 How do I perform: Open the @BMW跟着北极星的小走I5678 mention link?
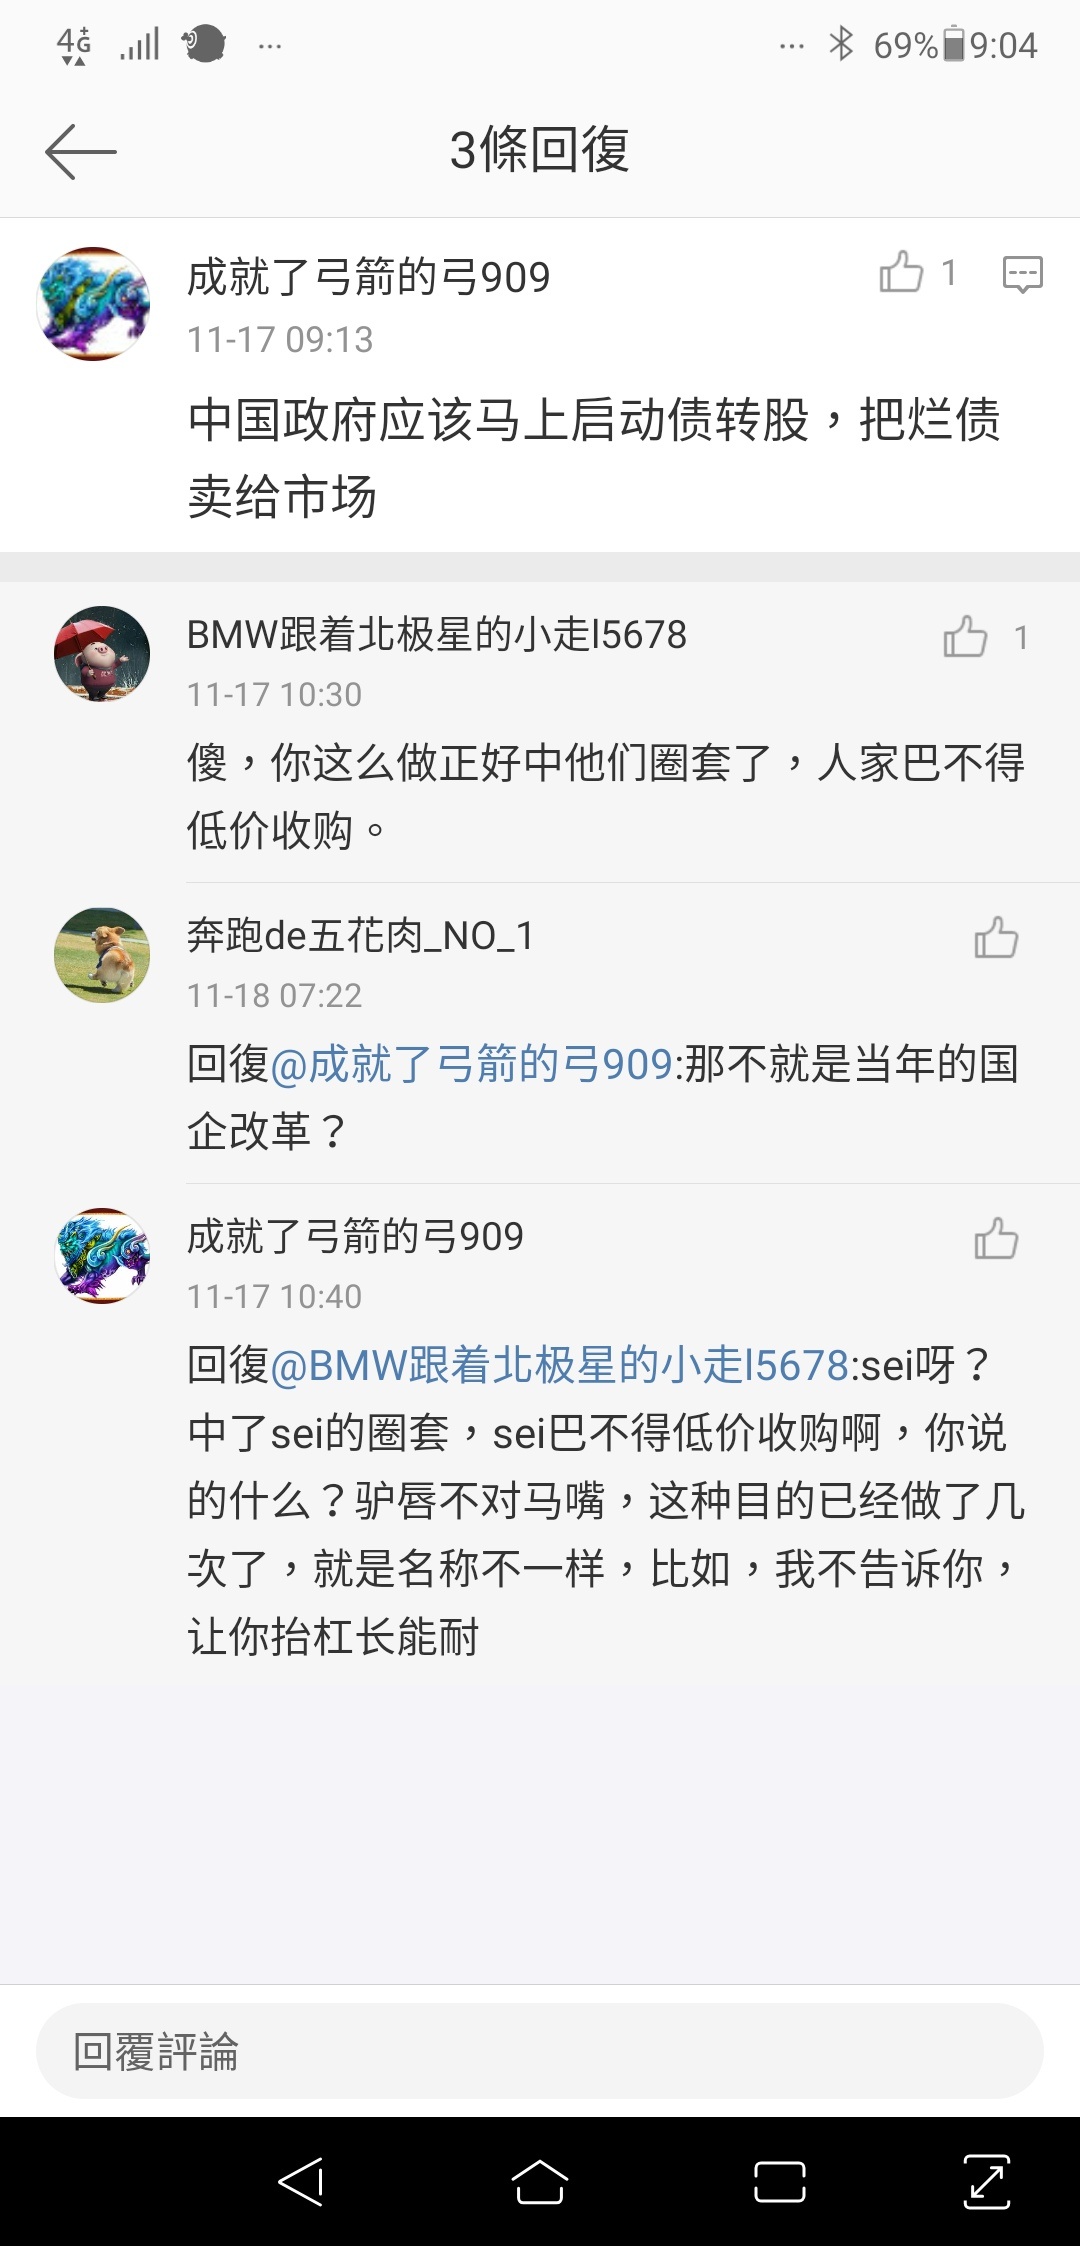tap(560, 1365)
